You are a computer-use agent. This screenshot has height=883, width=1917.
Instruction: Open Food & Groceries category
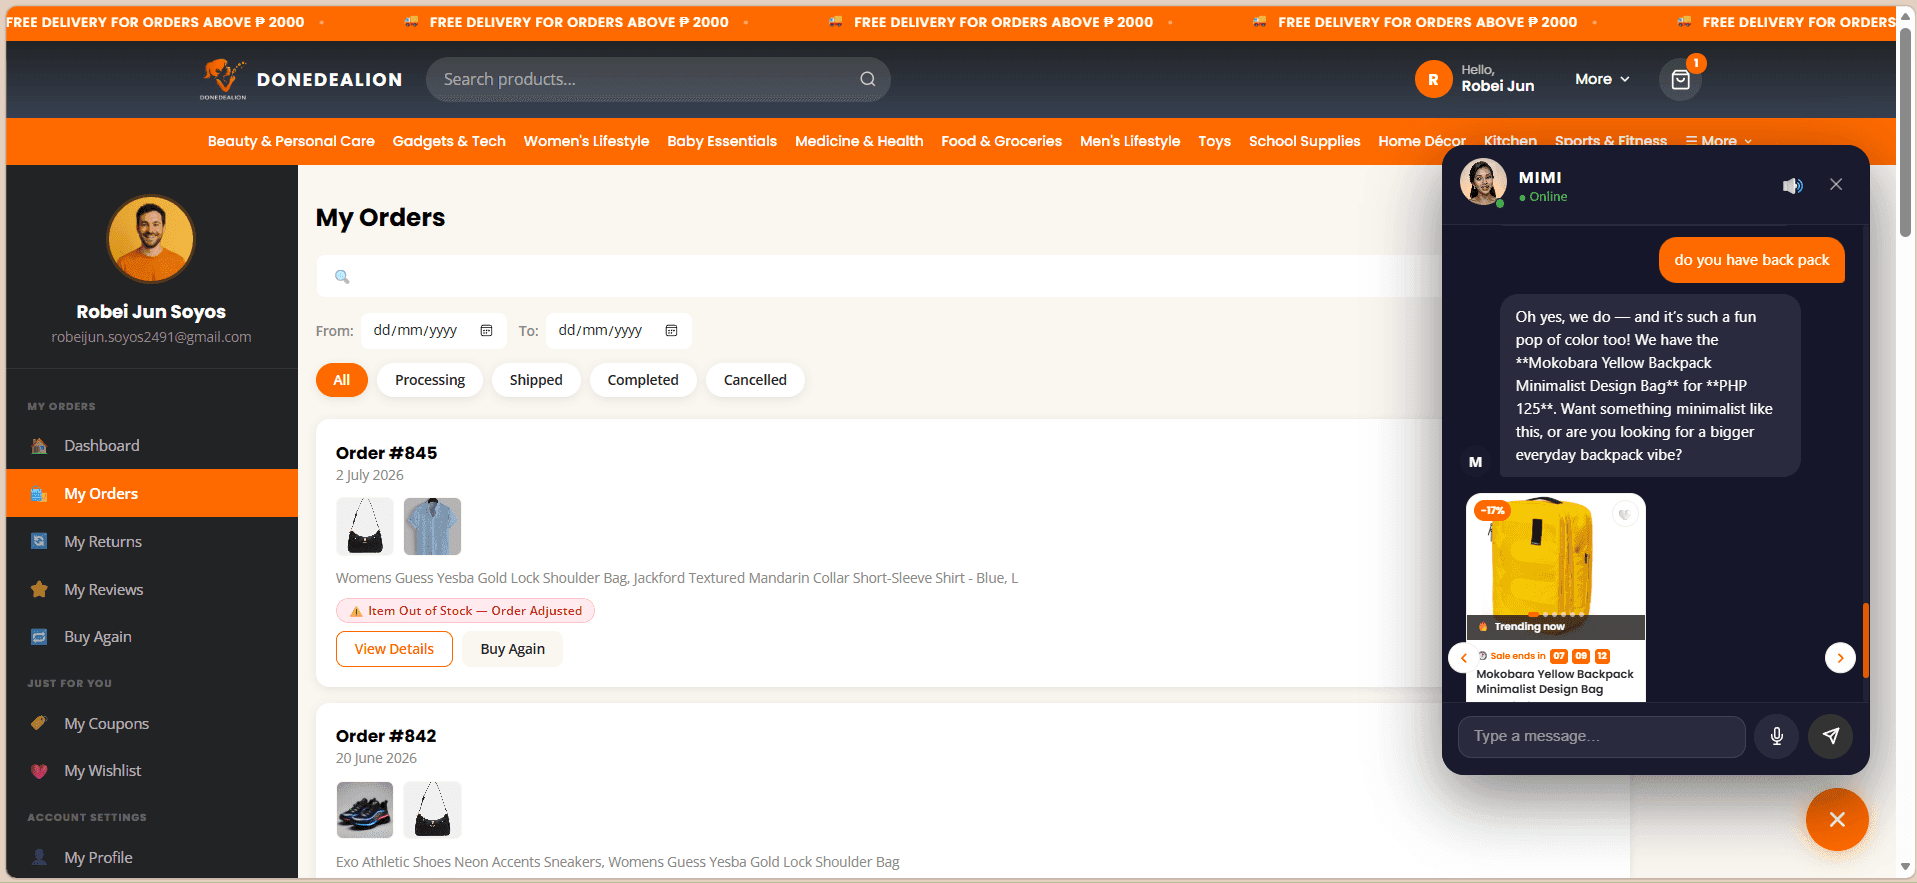coord(1001,141)
